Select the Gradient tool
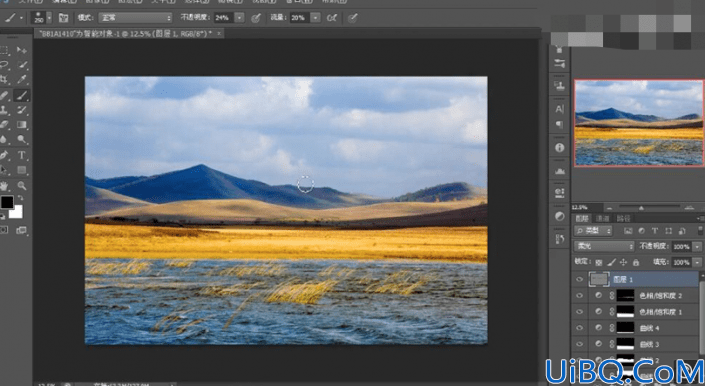Viewport: 705px width, 386px height. click(22, 125)
